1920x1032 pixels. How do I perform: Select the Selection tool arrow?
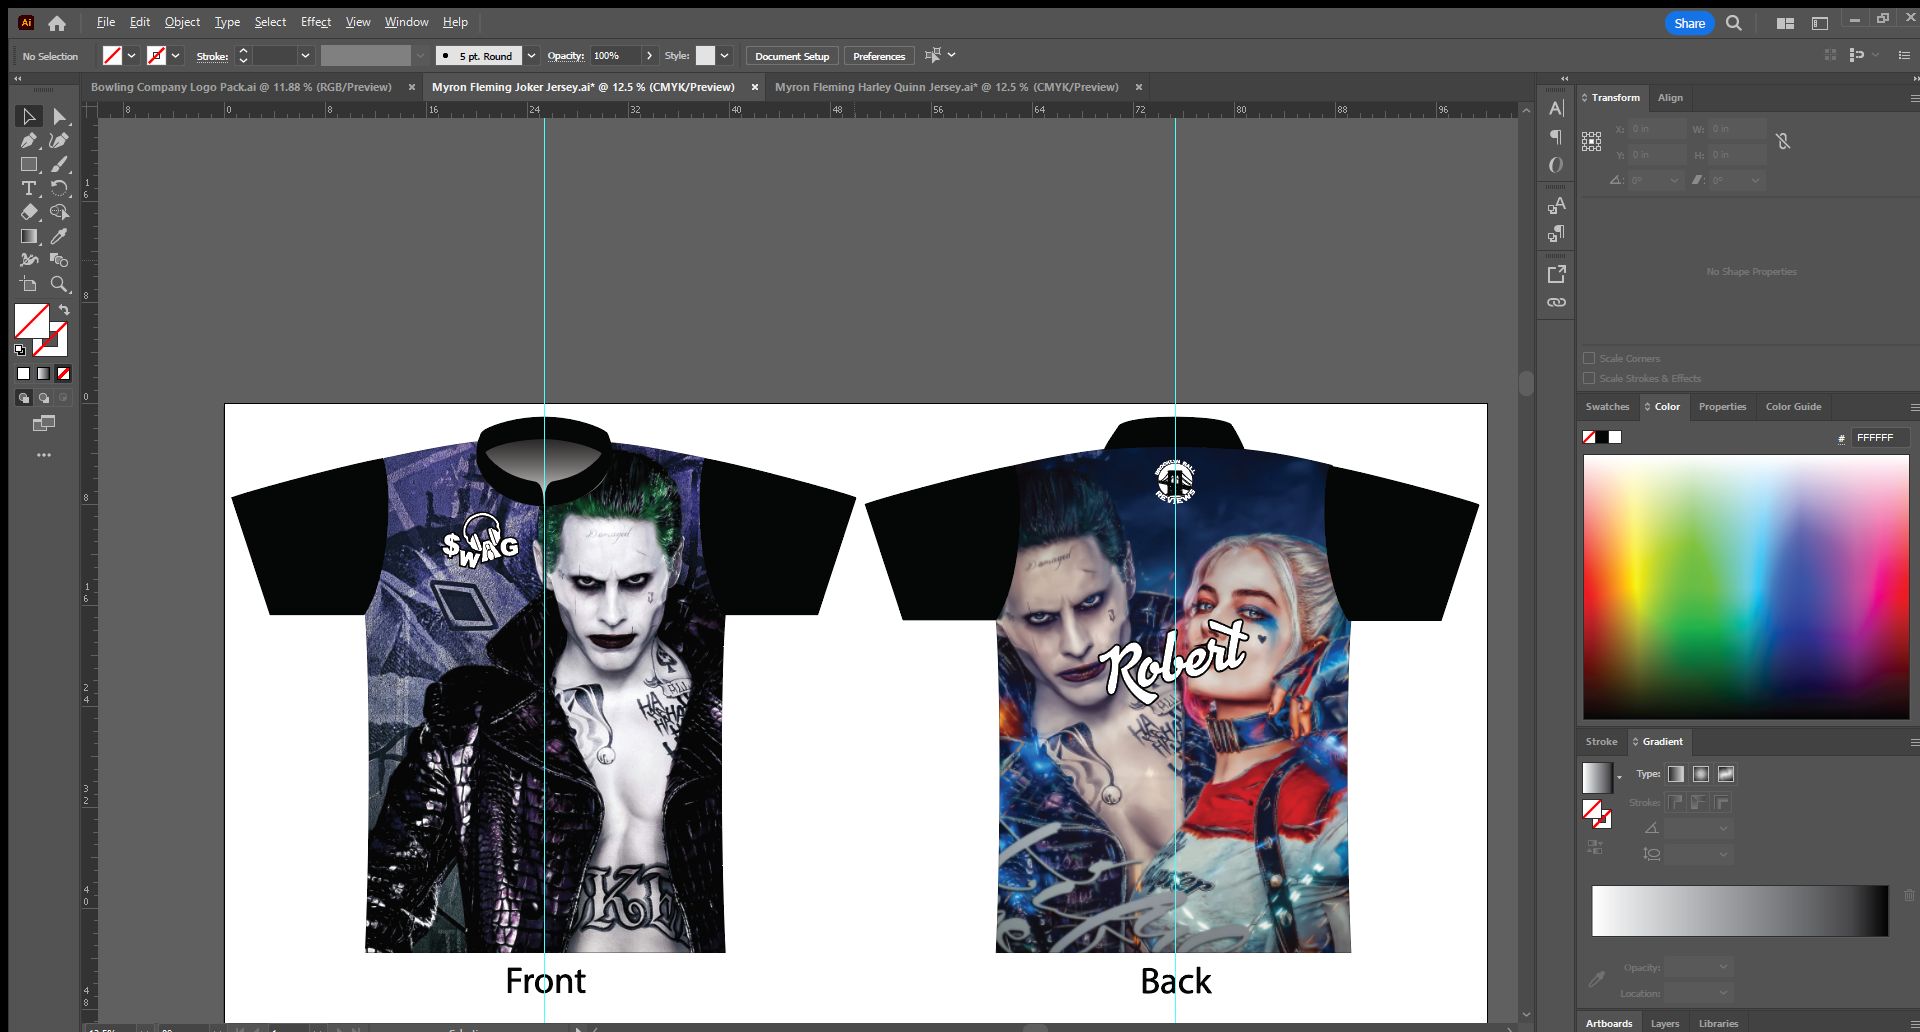click(x=29, y=117)
